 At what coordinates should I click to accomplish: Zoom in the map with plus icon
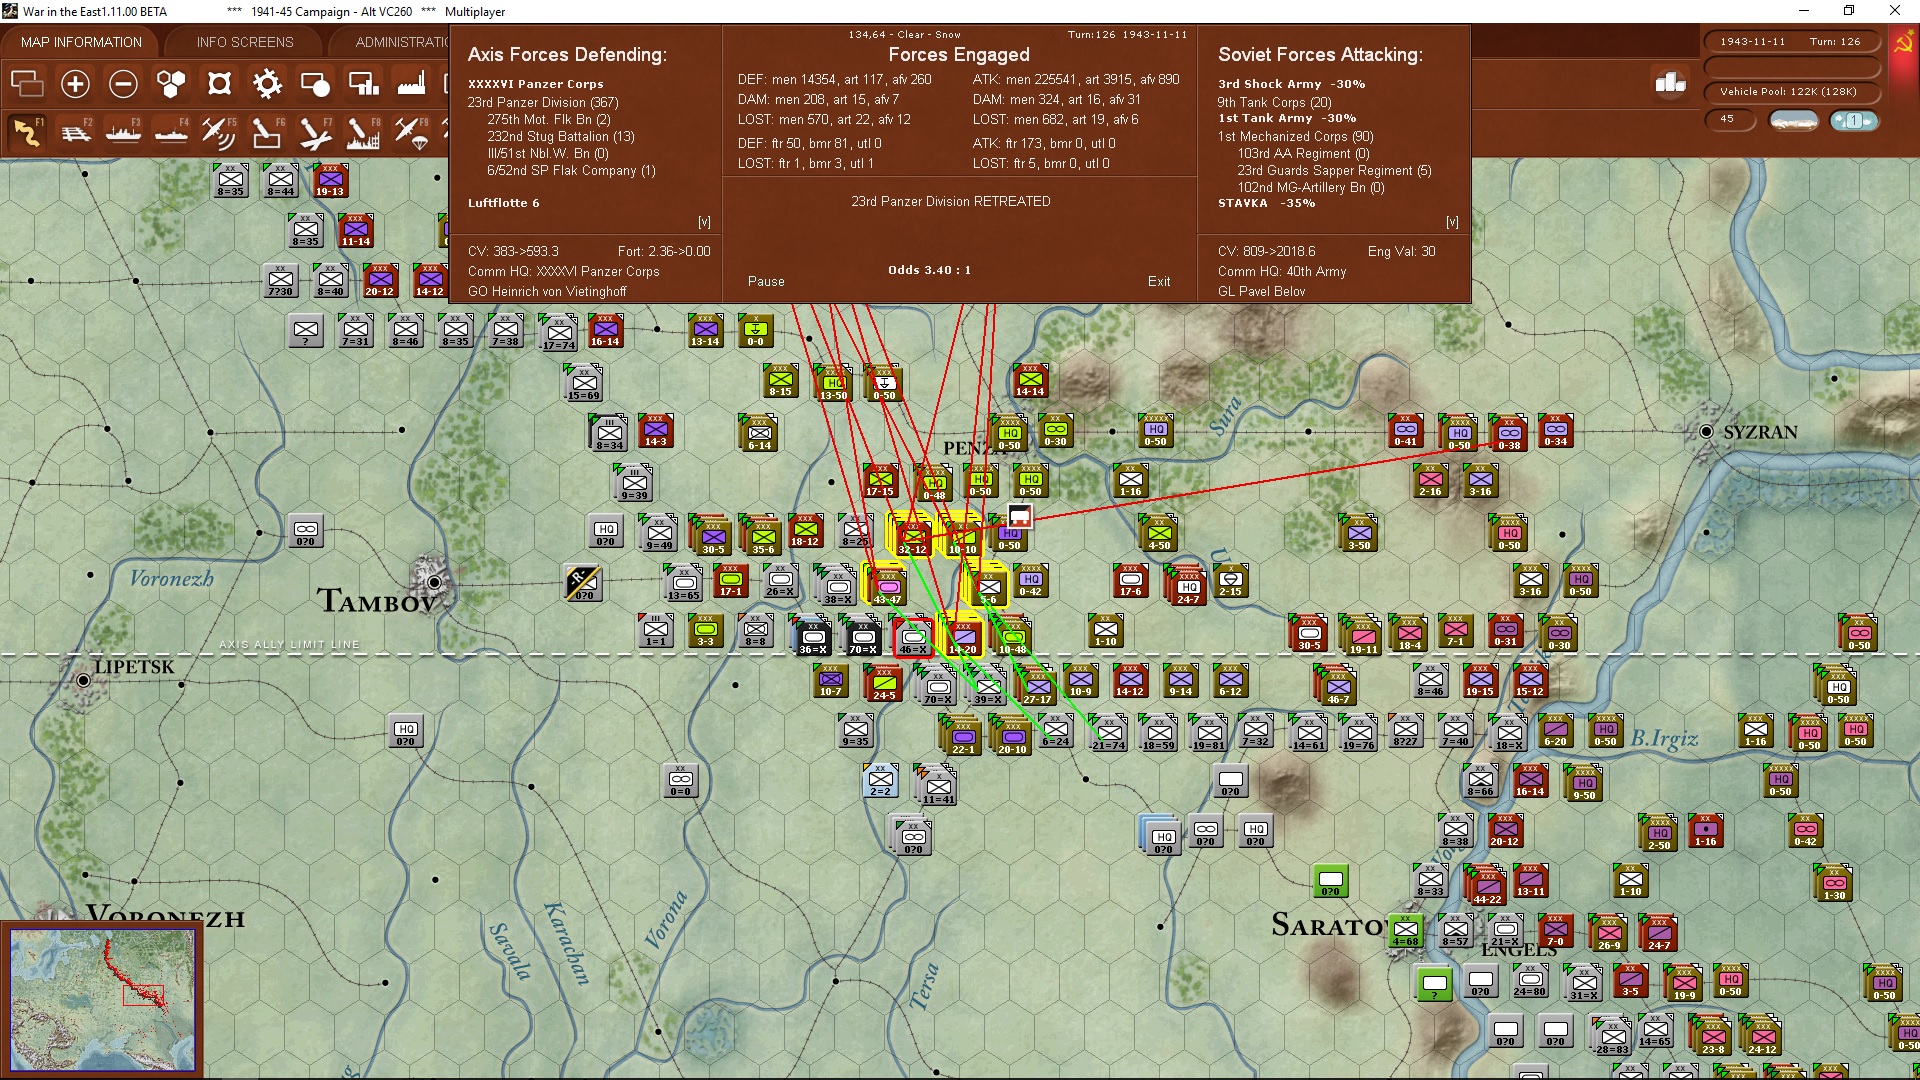coord(75,84)
